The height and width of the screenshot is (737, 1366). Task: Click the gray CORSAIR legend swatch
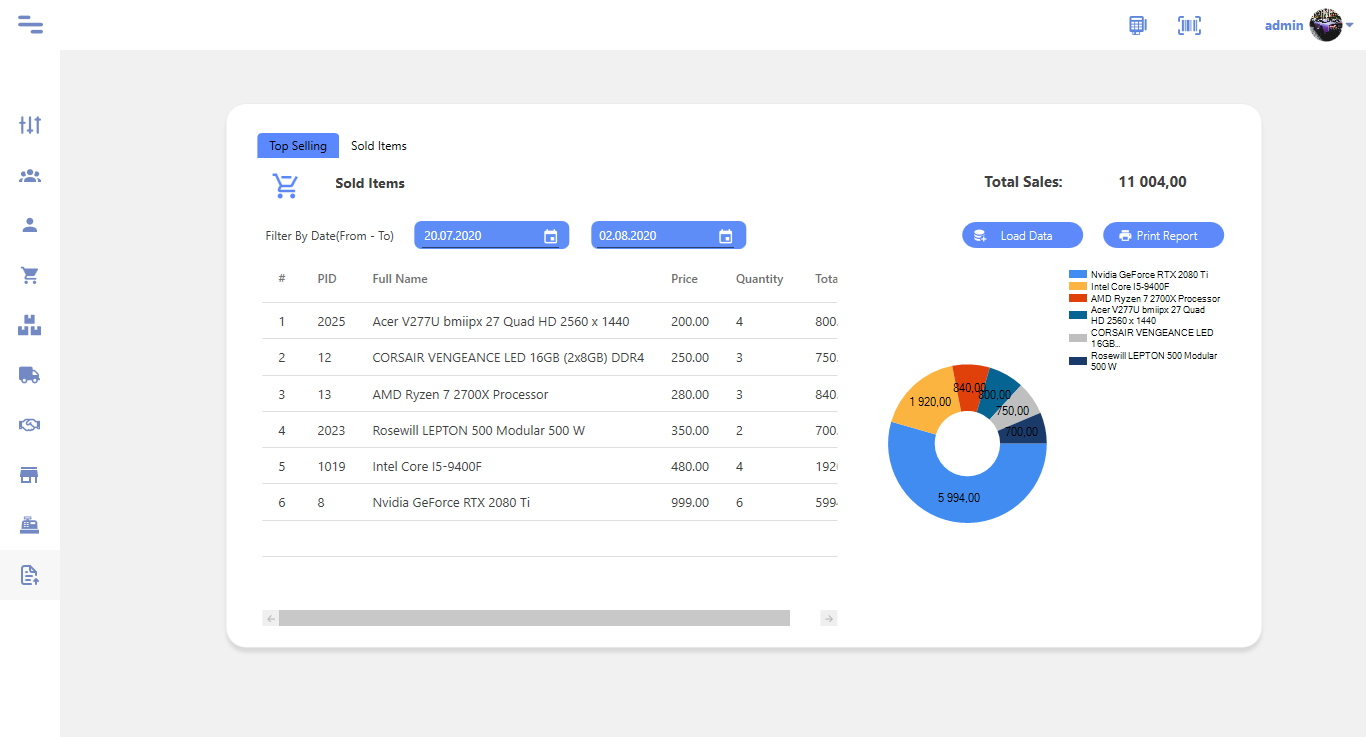(1077, 338)
